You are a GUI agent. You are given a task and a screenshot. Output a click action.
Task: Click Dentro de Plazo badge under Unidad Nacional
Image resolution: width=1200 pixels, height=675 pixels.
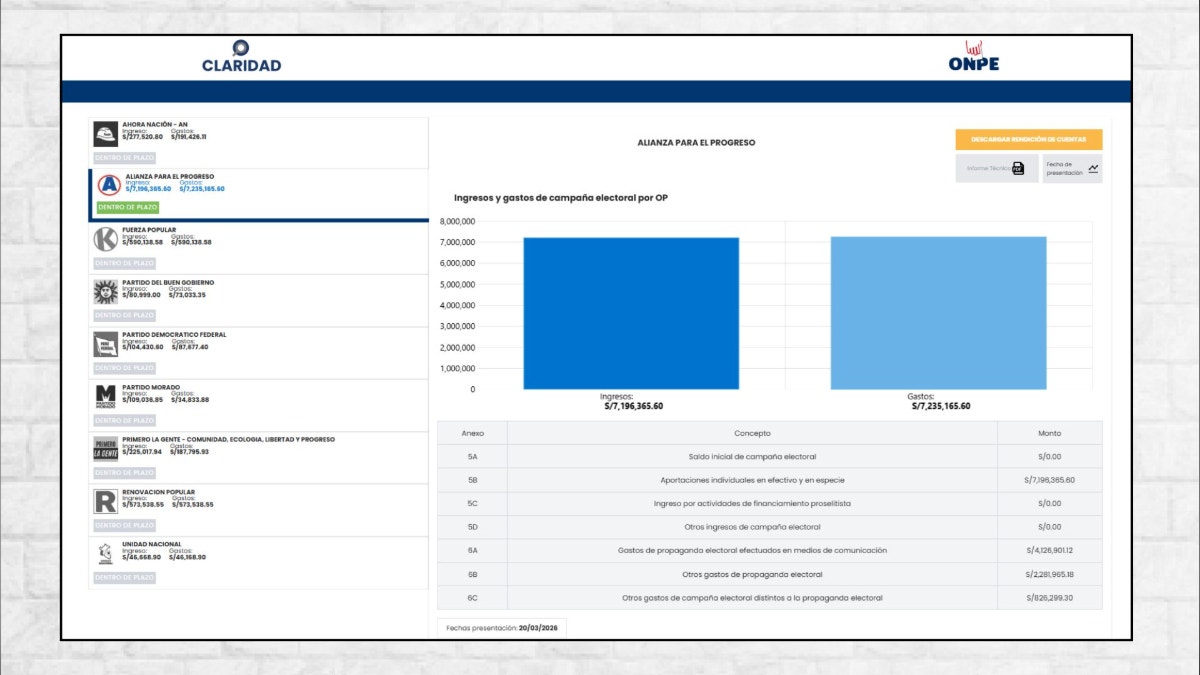coord(124,577)
